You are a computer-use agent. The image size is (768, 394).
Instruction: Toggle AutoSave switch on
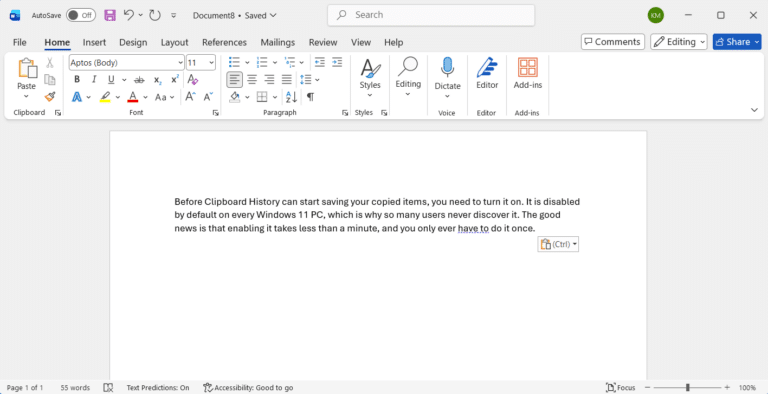80,15
